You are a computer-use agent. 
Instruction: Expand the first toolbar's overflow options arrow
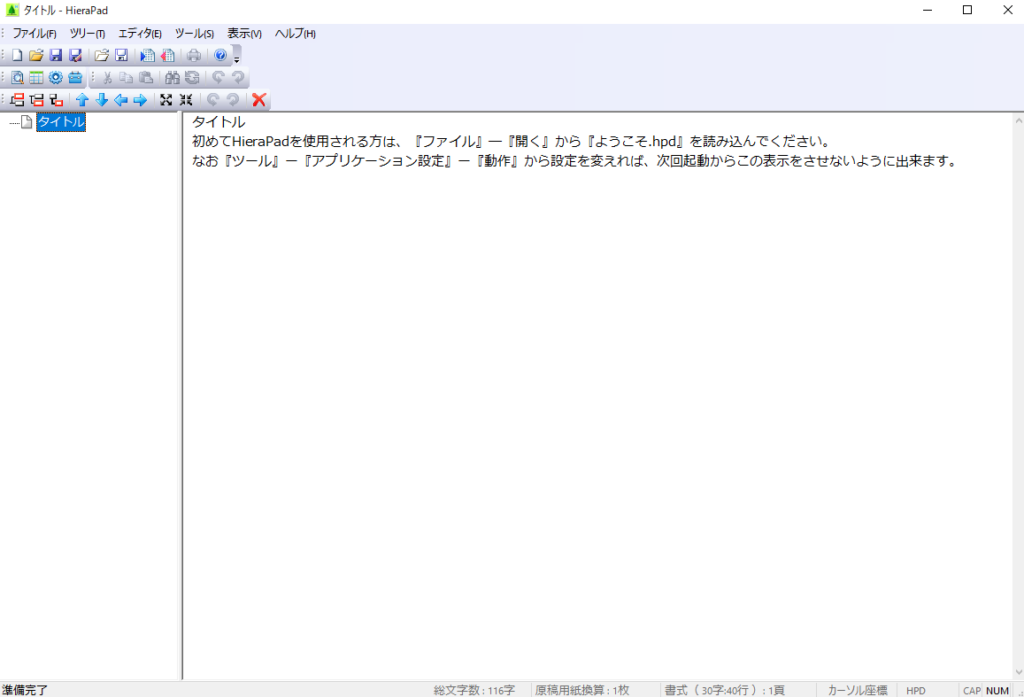[x=236, y=56]
